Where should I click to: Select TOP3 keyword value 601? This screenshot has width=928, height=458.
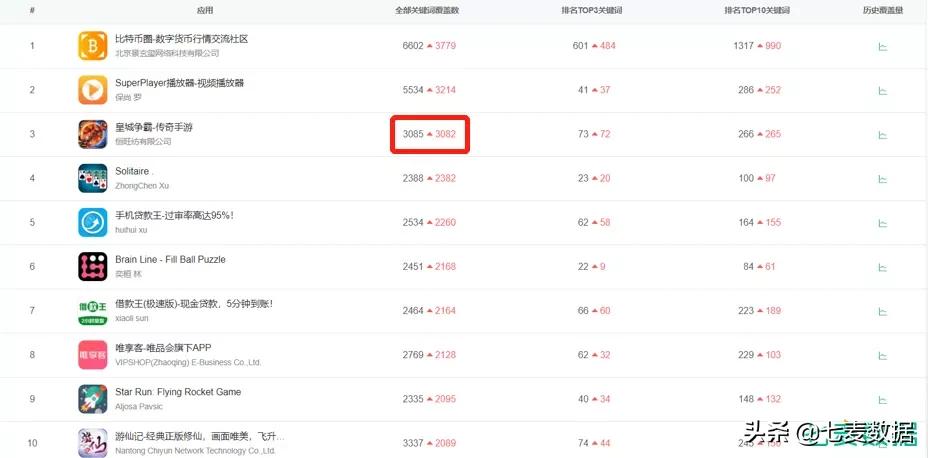tap(581, 46)
